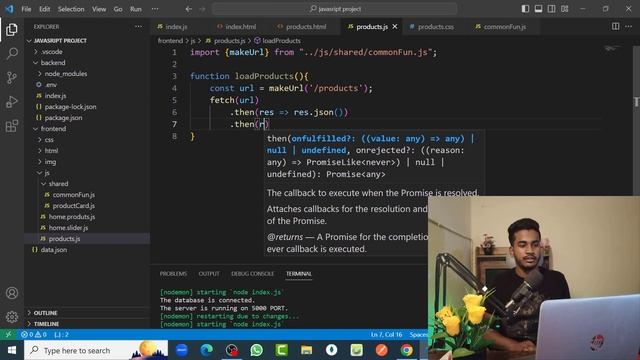Open the Extensions view
This screenshot has height=360, width=640.
12,126
